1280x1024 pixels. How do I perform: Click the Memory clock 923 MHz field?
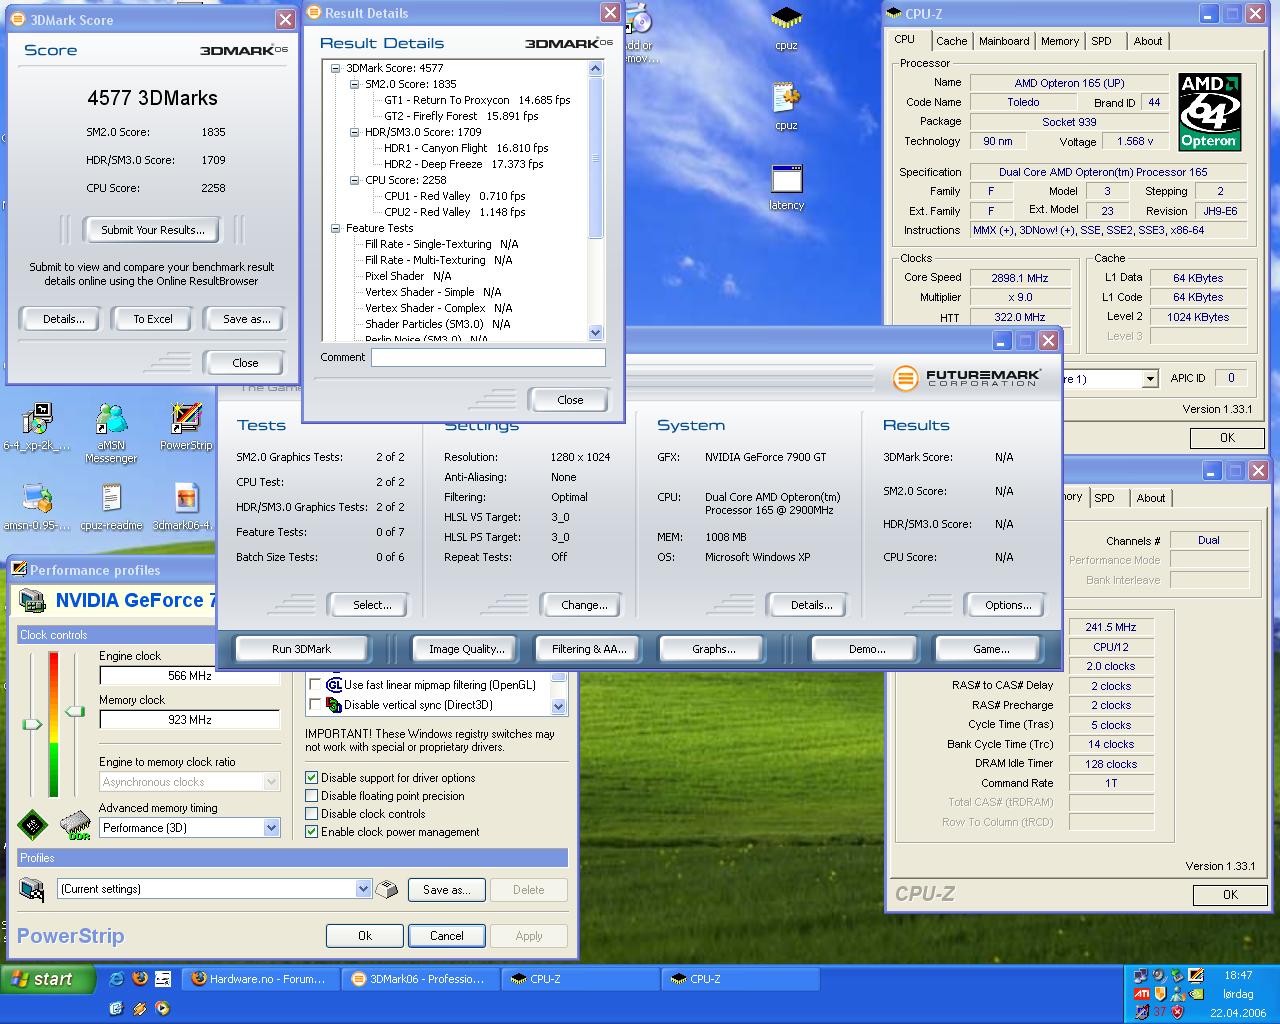tap(189, 720)
